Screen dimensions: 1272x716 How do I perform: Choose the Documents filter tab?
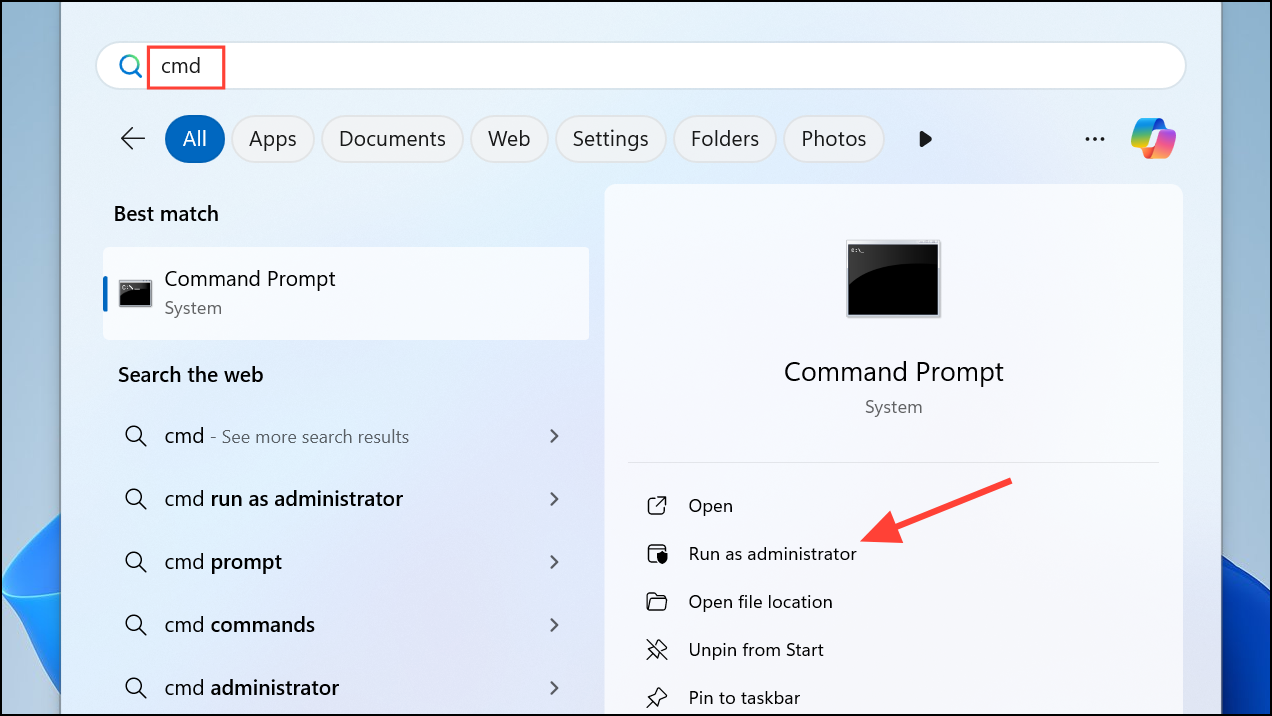392,139
